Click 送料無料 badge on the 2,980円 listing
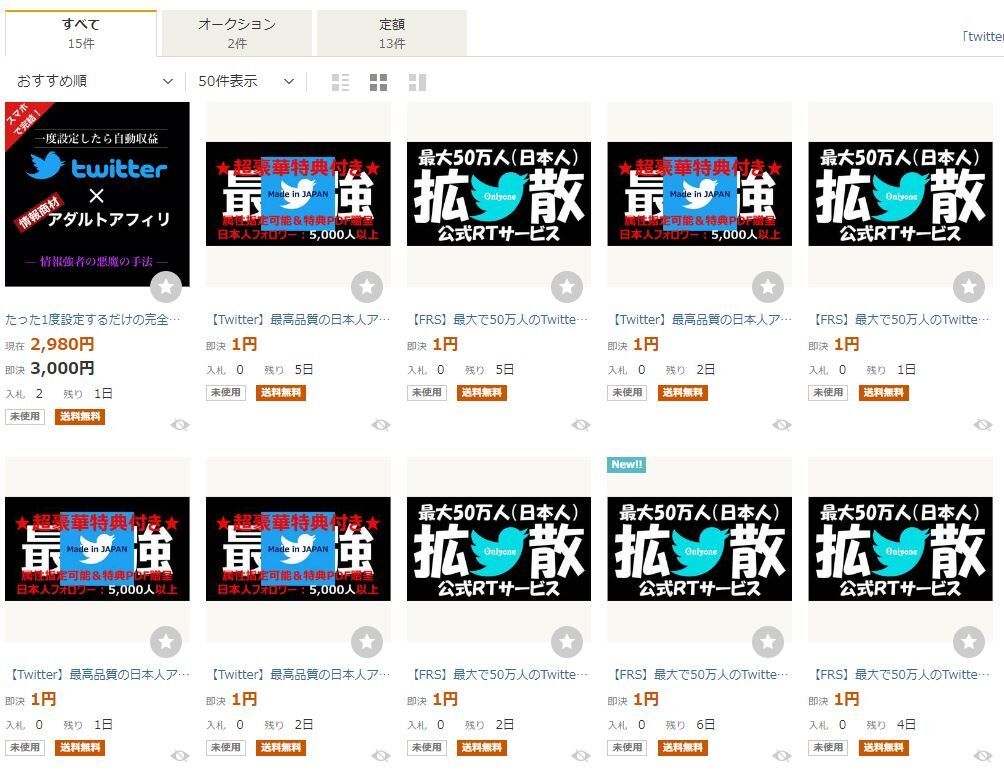The image size is (1004, 782). [80, 416]
